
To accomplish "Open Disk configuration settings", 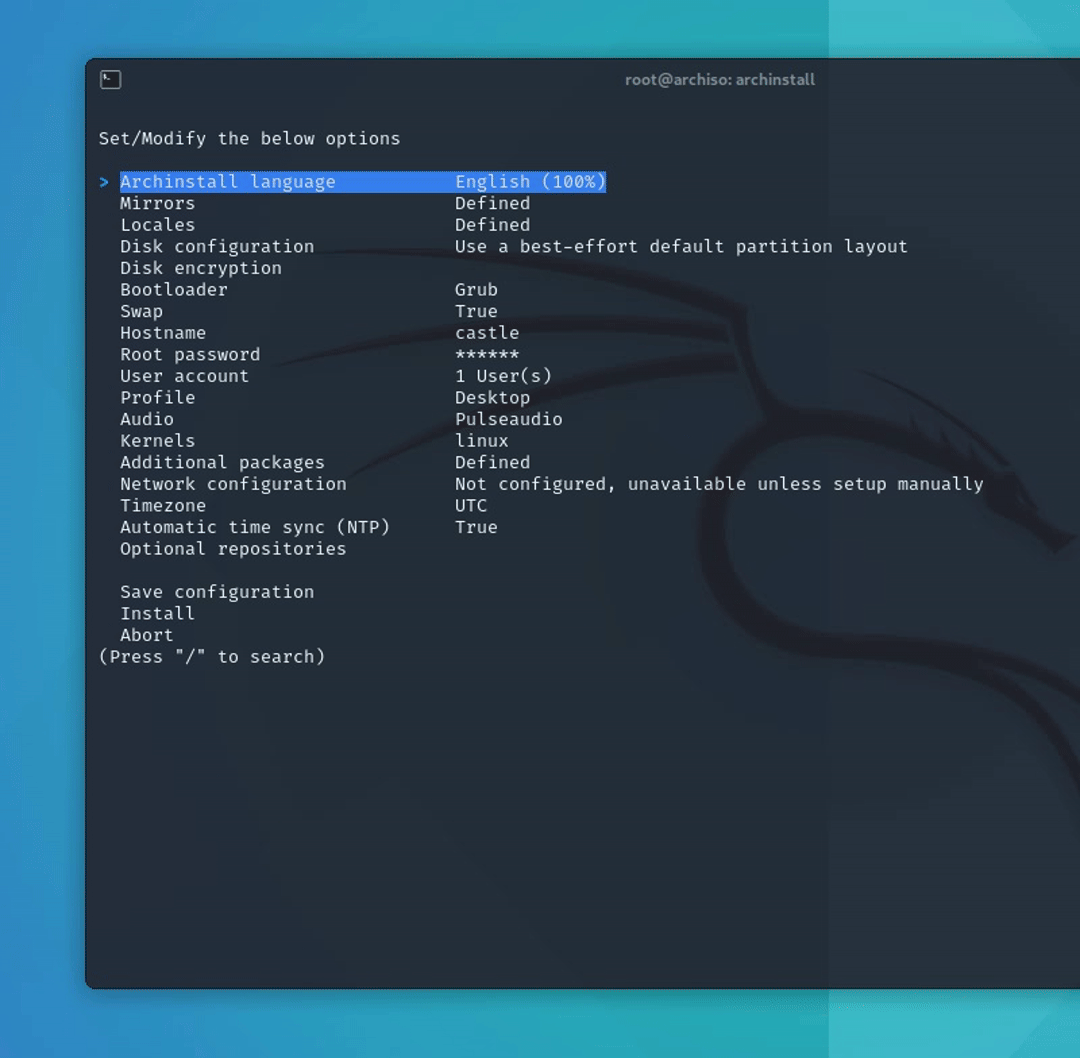I will [x=216, y=246].
